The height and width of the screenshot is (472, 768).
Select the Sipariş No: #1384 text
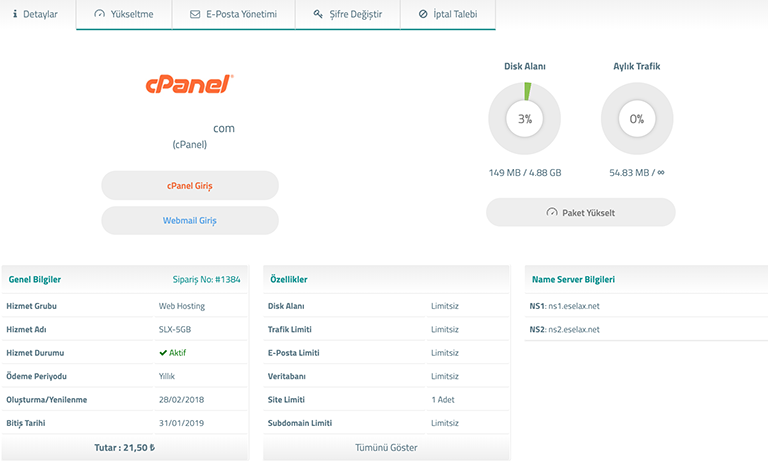click(x=206, y=280)
